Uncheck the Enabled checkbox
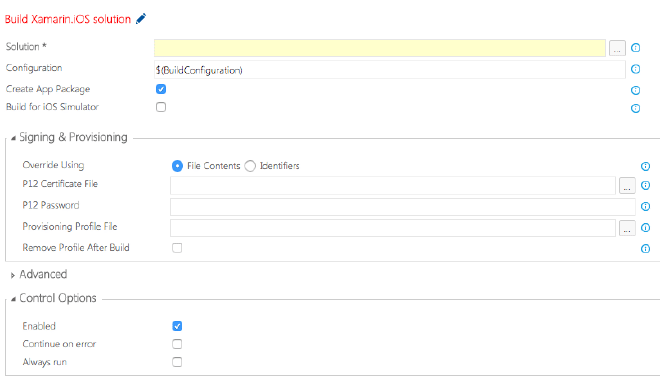Screen dimensions: 660x385 coord(177,326)
